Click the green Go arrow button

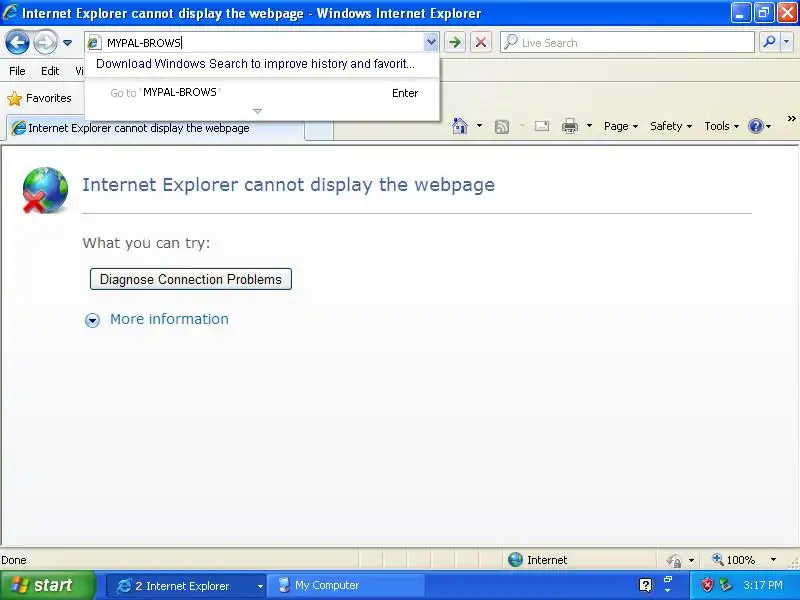455,42
